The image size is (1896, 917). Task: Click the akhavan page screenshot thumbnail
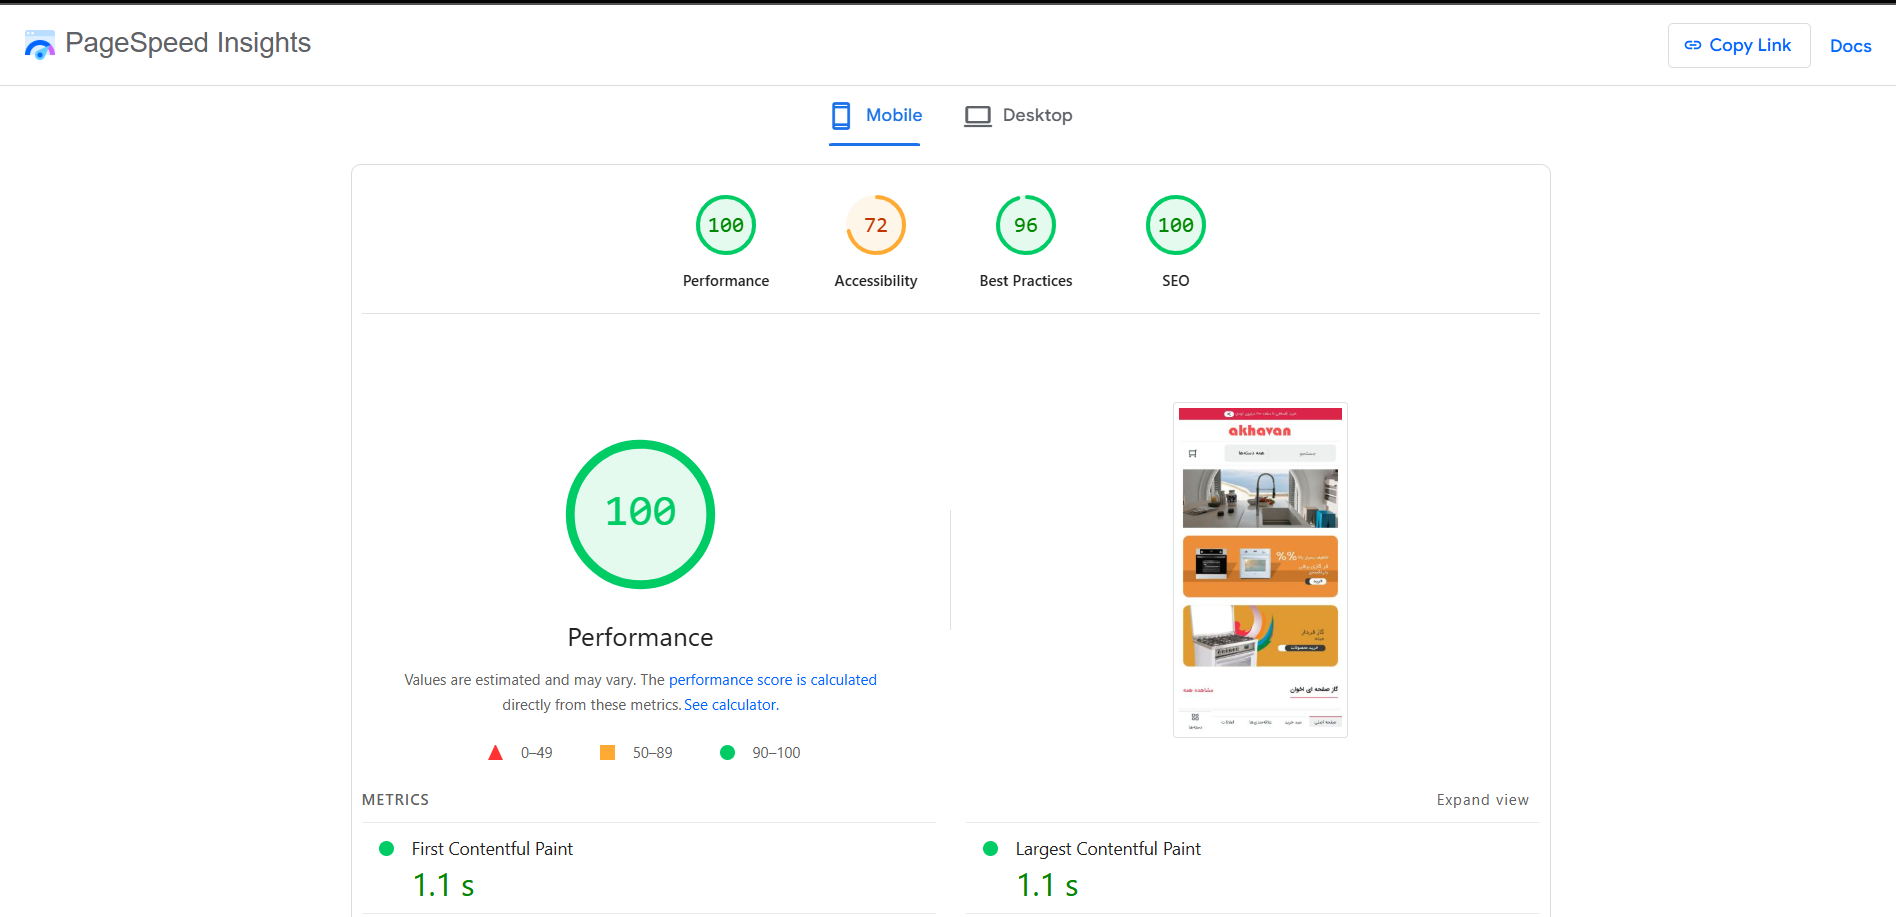1260,570
